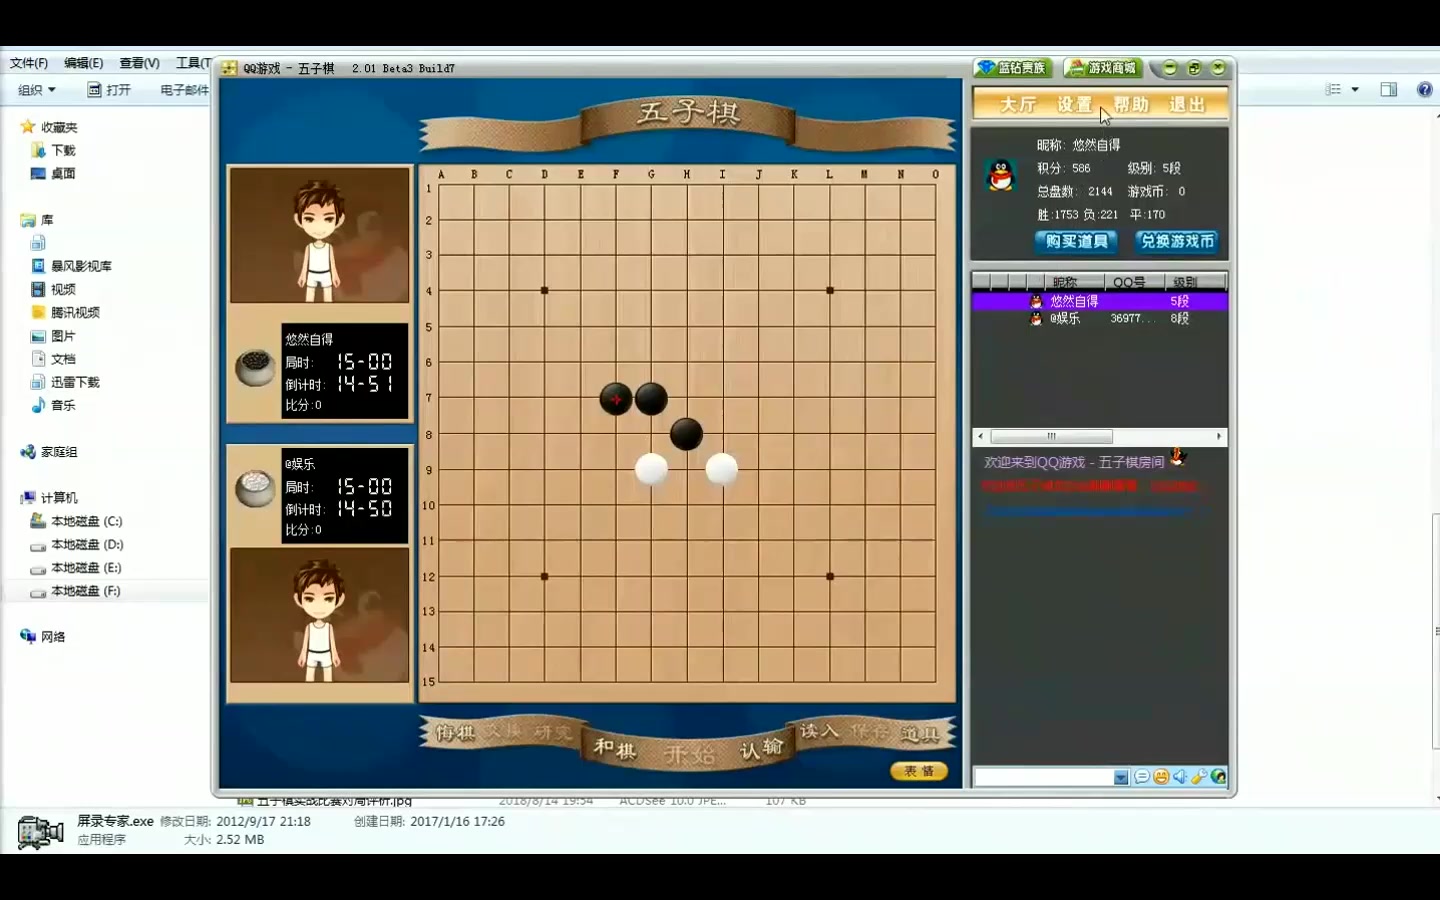Viewport: 1440px width, 900px height.
Task: Select 下载 in Explorer favorites
Action: pyautogui.click(x=54, y=150)
